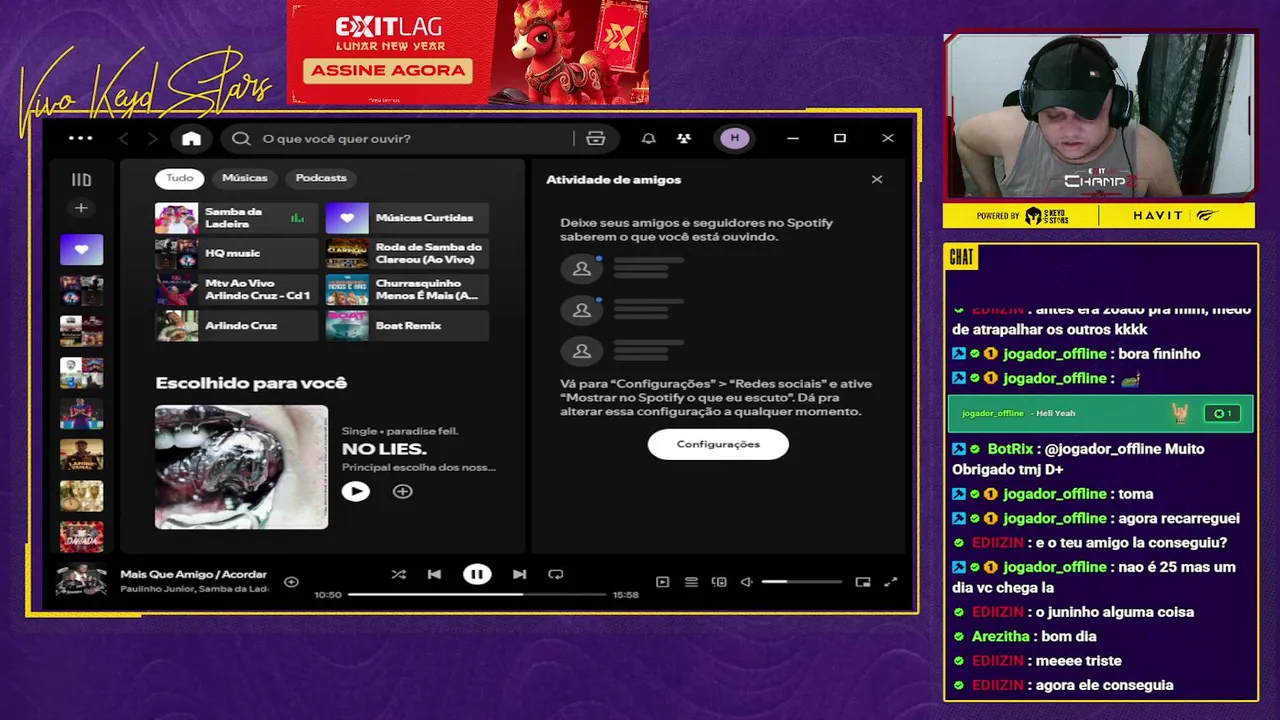Open 'Churrasquinho Menos É Mais' tile

pos(407,290)
